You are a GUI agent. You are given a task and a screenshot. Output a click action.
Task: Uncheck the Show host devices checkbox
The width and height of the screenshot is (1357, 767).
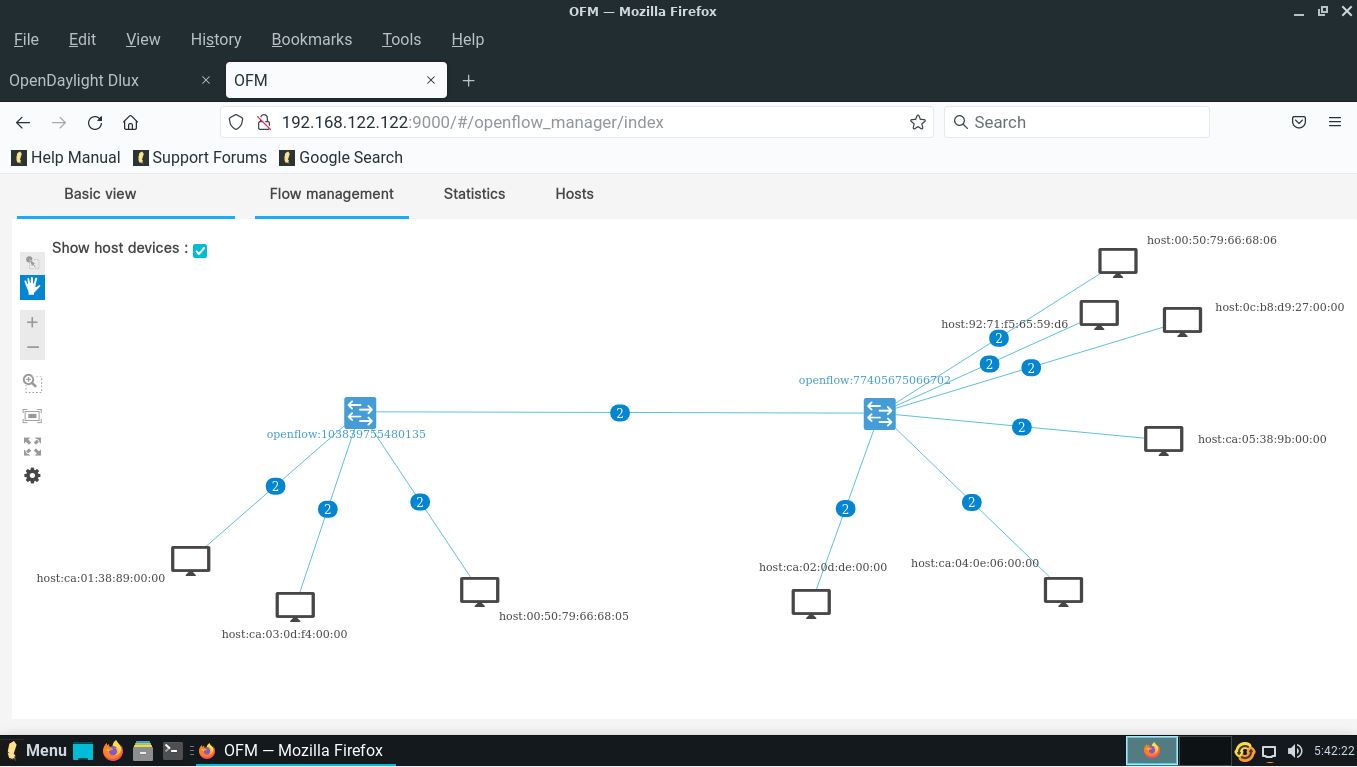pyautogui.click(x=200, y=250)
